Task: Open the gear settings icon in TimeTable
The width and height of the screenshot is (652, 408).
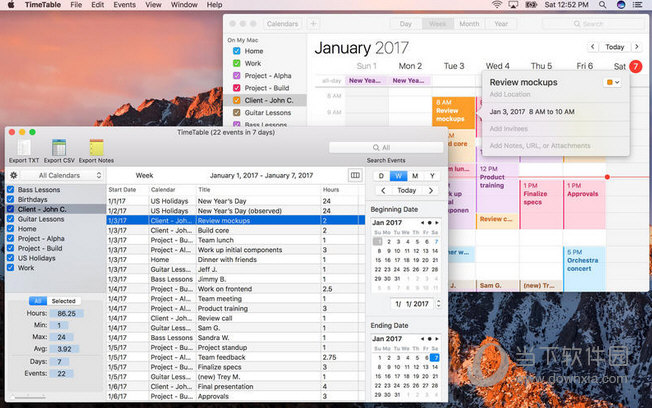Action: 13,176
